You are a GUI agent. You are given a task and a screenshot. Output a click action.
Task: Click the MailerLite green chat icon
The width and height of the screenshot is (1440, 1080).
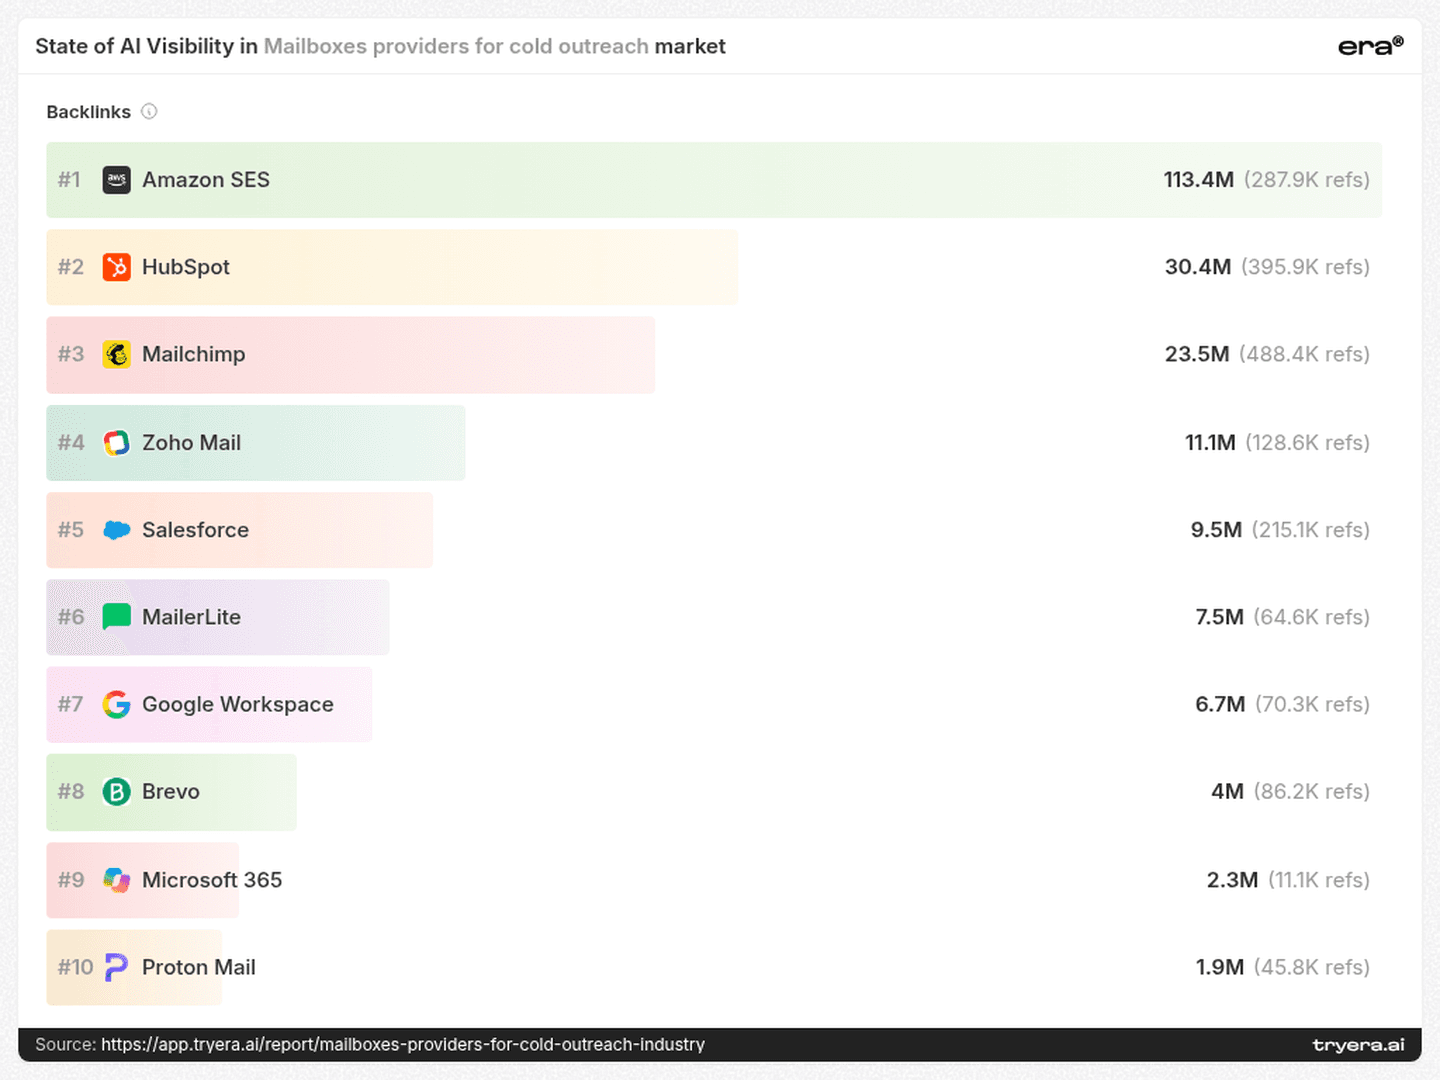(x=117, y=617)
